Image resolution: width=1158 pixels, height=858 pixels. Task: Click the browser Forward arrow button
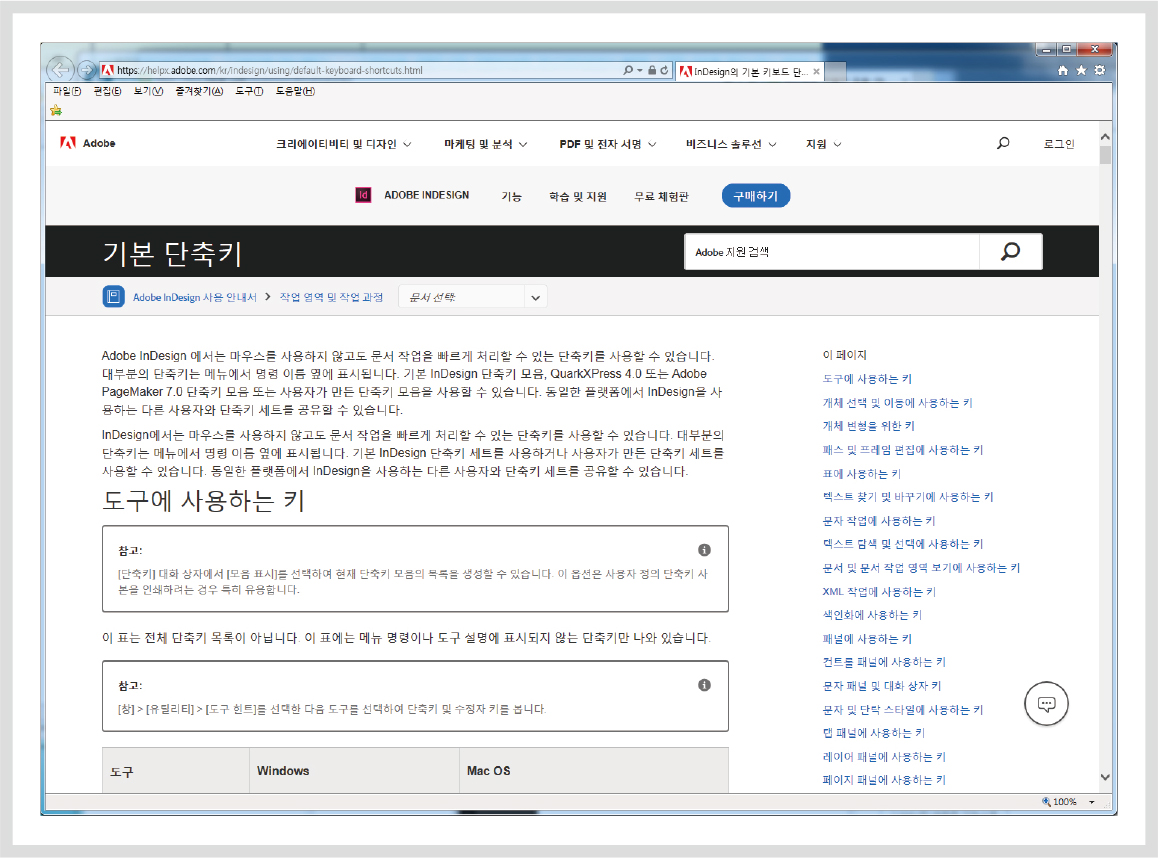click(86, 70)
